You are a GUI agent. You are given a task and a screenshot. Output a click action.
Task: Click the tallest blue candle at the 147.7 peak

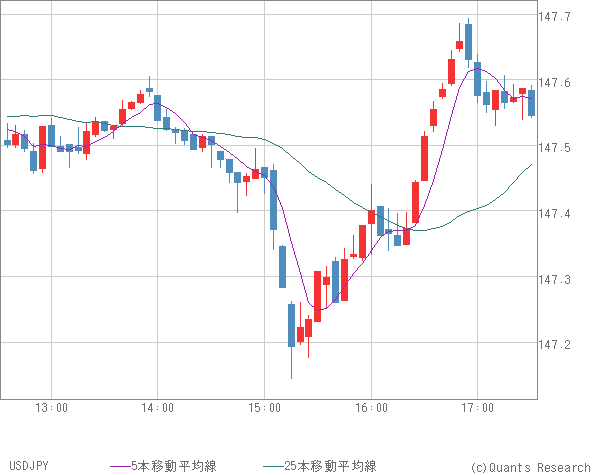pos(468,42)
